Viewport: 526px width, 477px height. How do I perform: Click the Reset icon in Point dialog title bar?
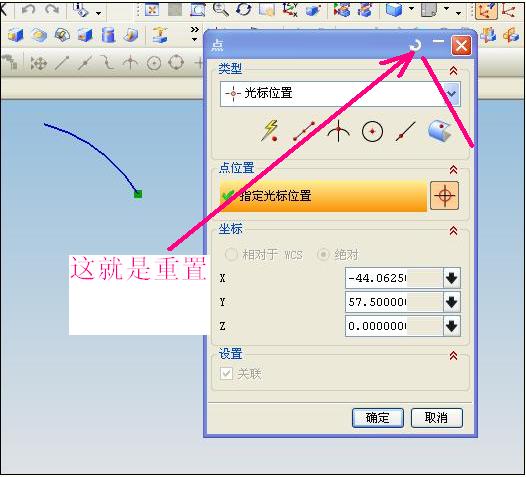point(416,45)
